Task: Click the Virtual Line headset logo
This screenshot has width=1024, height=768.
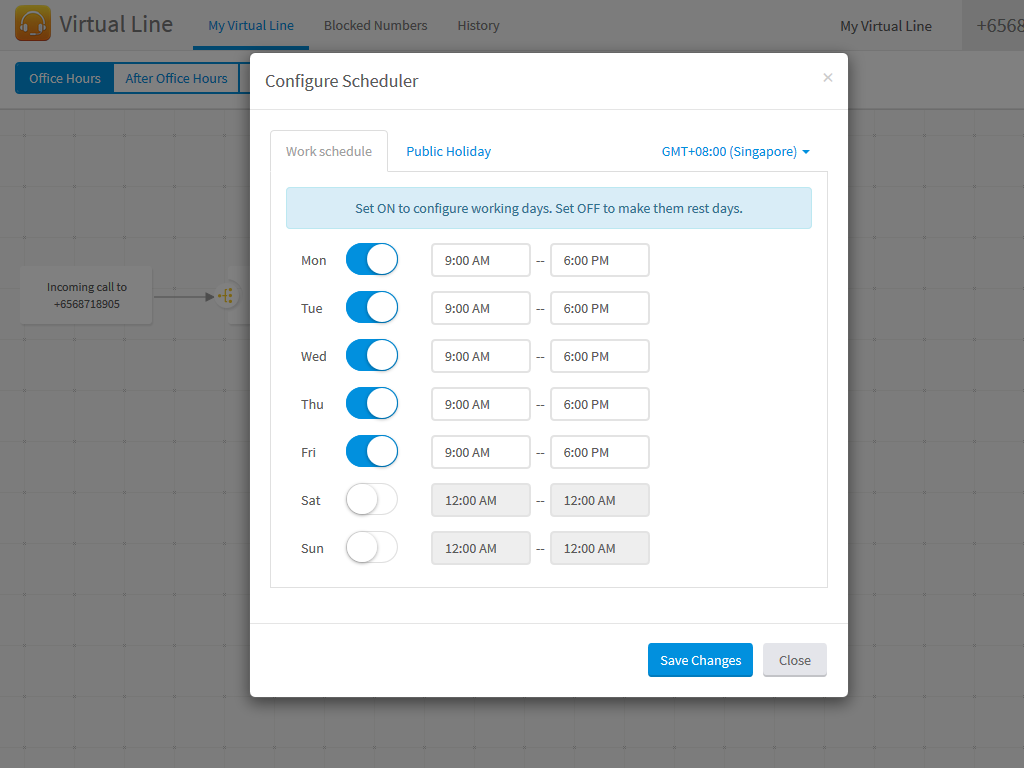Action: point(34,23)
